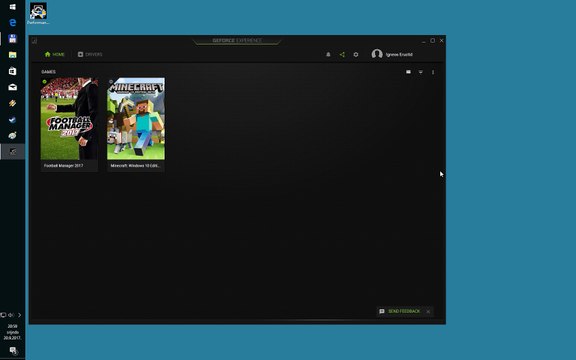
Task: Launch Microsoft Edge from the taskbar
Action: click(x=12, y=23)
